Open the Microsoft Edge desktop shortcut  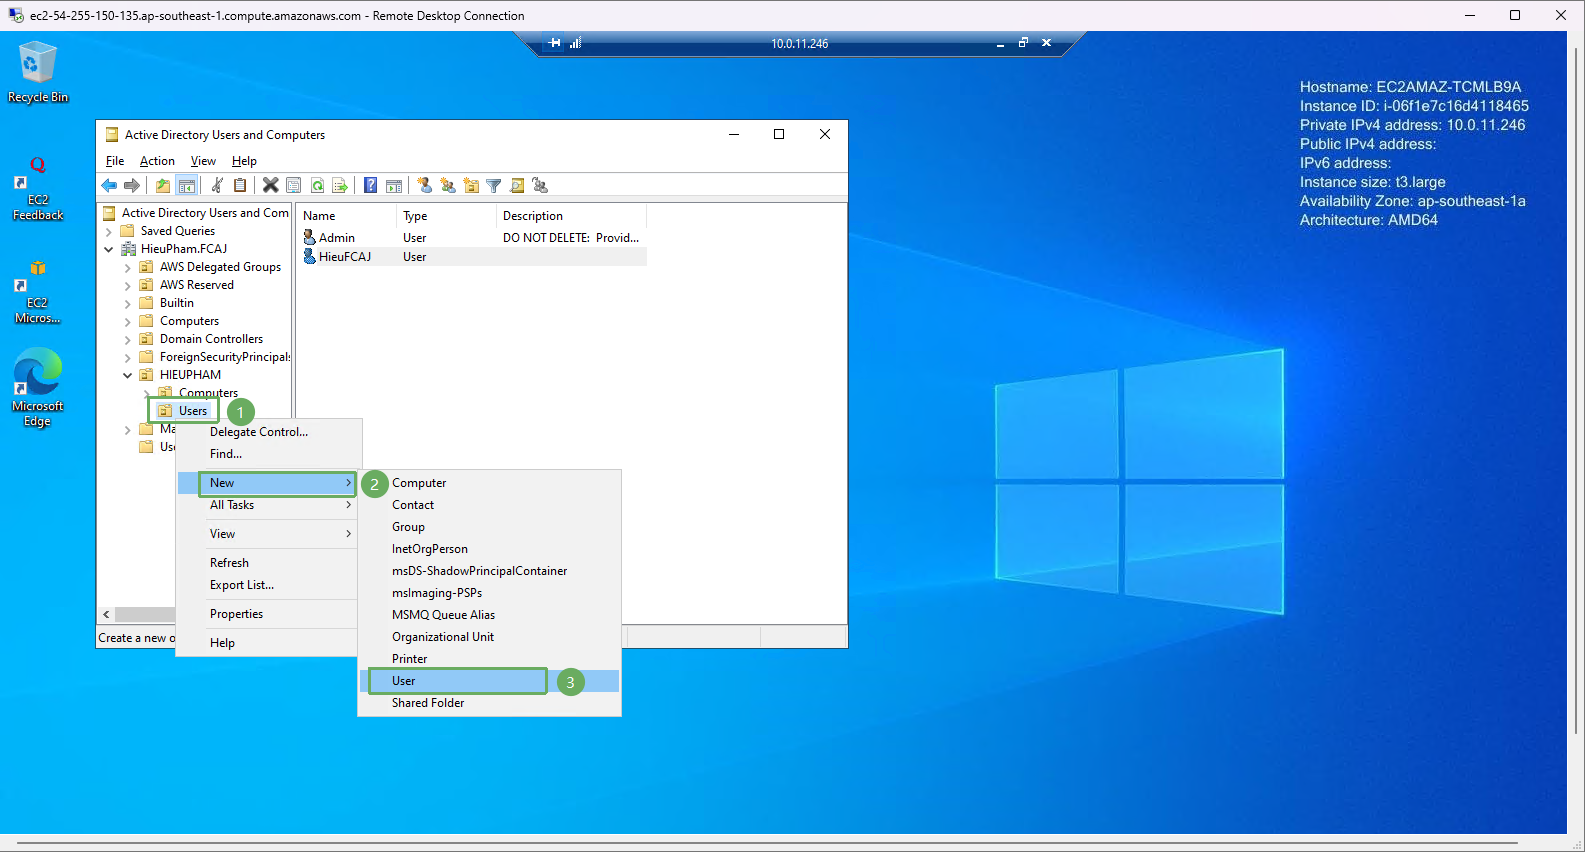(38, 387)
